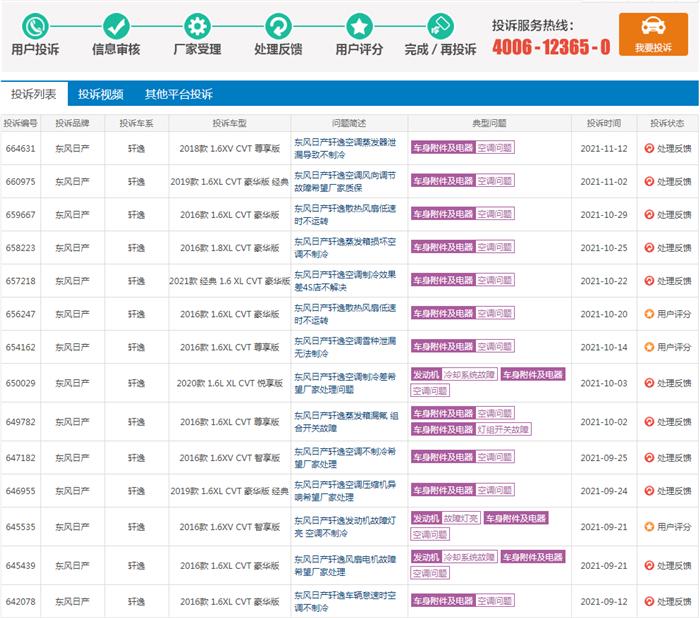Click 发动机 故障灯亮 tag in row 645535
This screenshot has width=700, height=618.
point(446,518)
